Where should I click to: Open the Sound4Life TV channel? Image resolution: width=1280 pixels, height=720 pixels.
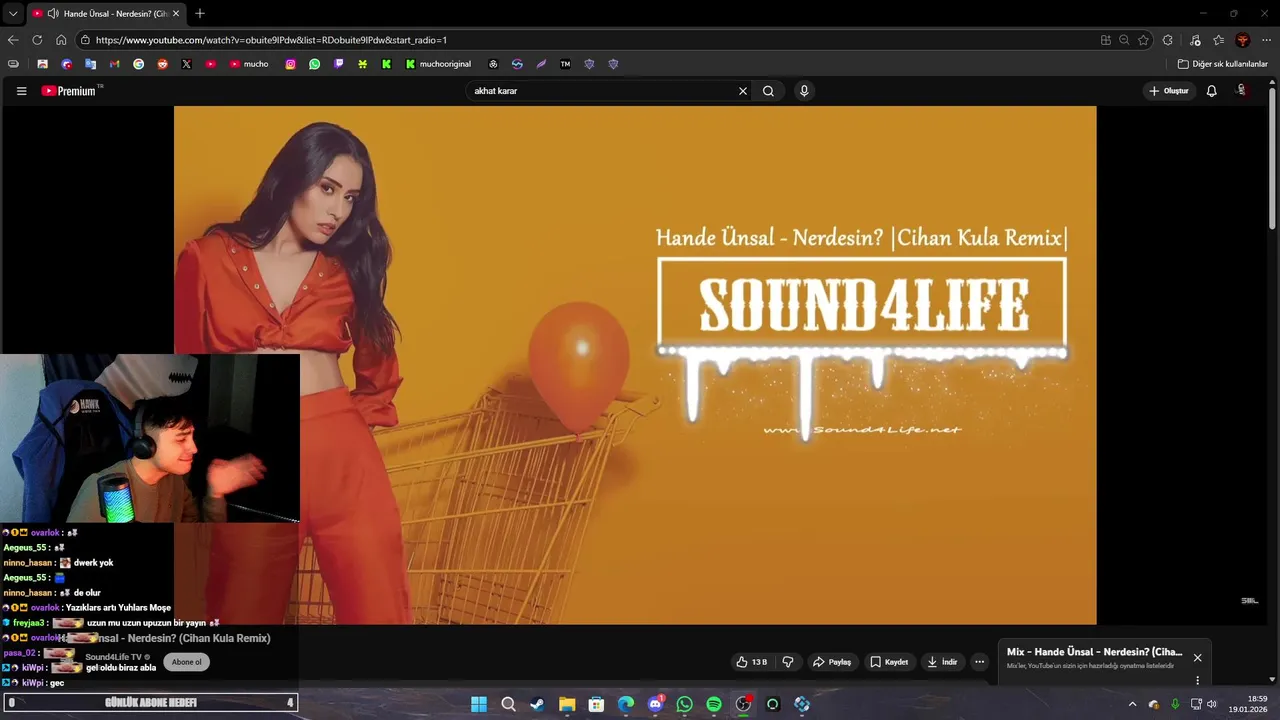click(113, 657)
